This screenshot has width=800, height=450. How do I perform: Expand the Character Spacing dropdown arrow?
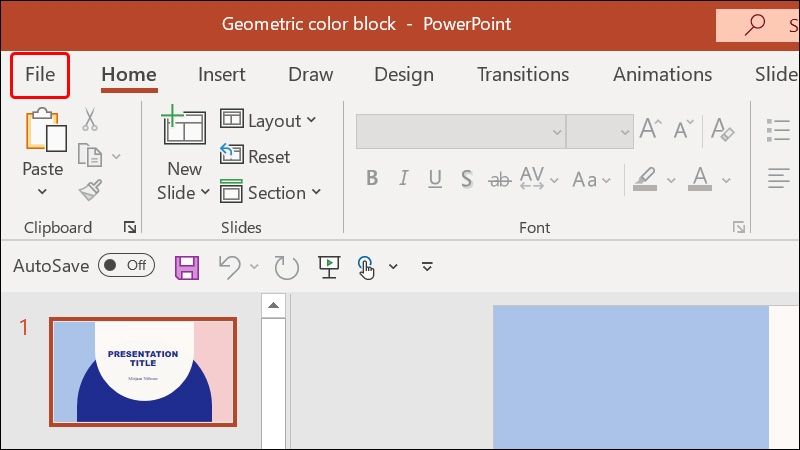[554, 180]
